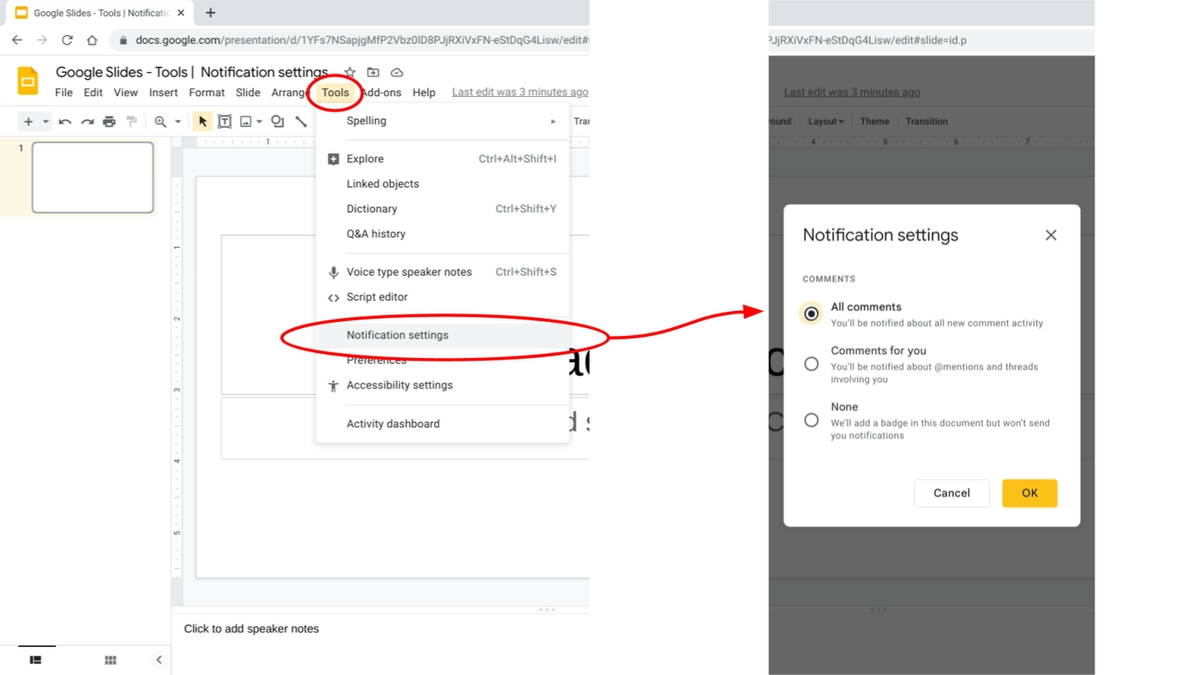Select Notification settings from Tools menu

coord(396,335)
